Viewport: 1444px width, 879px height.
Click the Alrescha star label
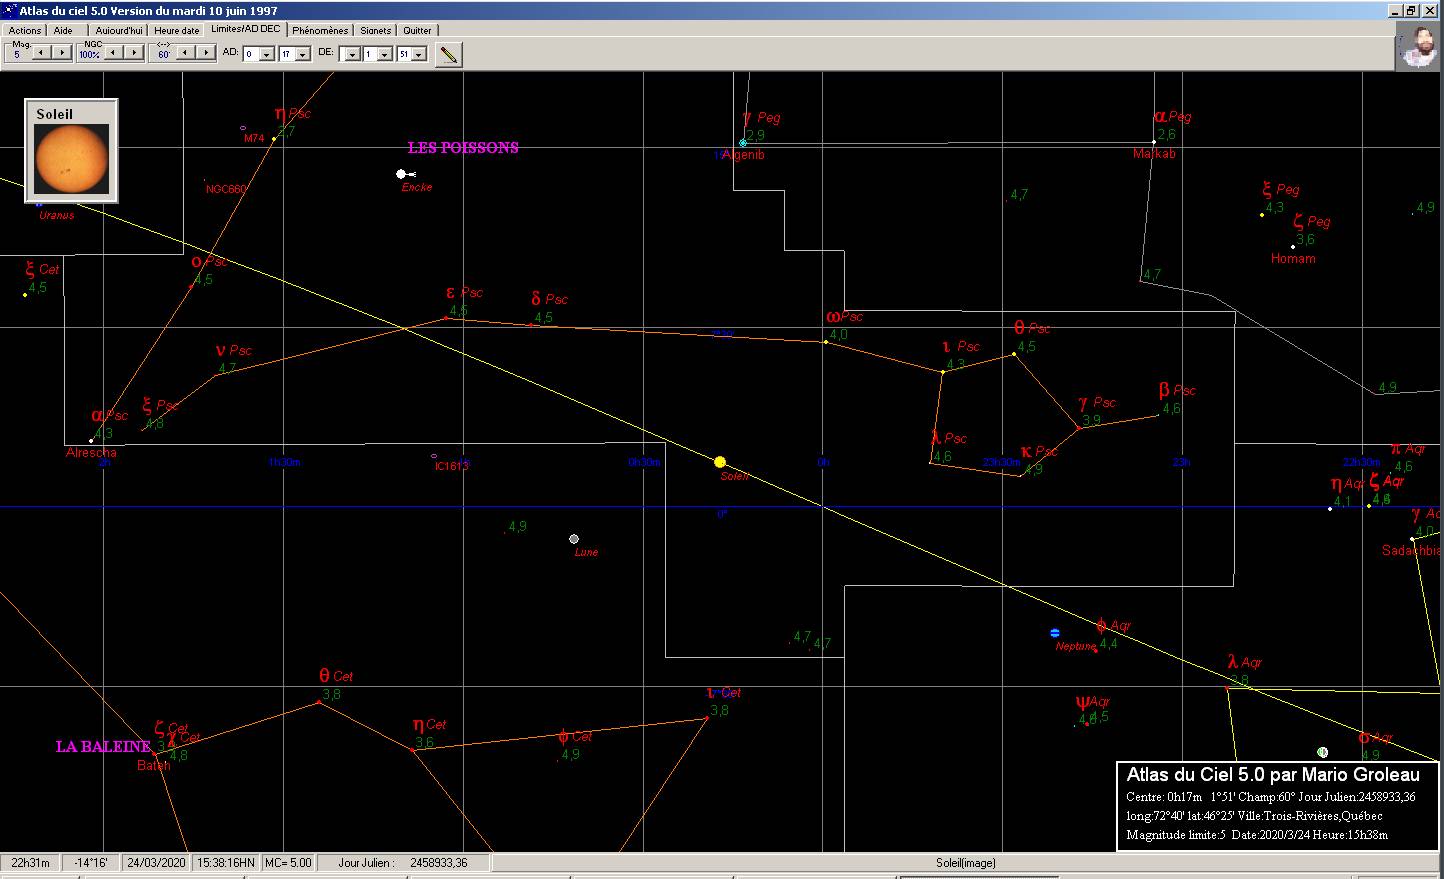(91, 453)
